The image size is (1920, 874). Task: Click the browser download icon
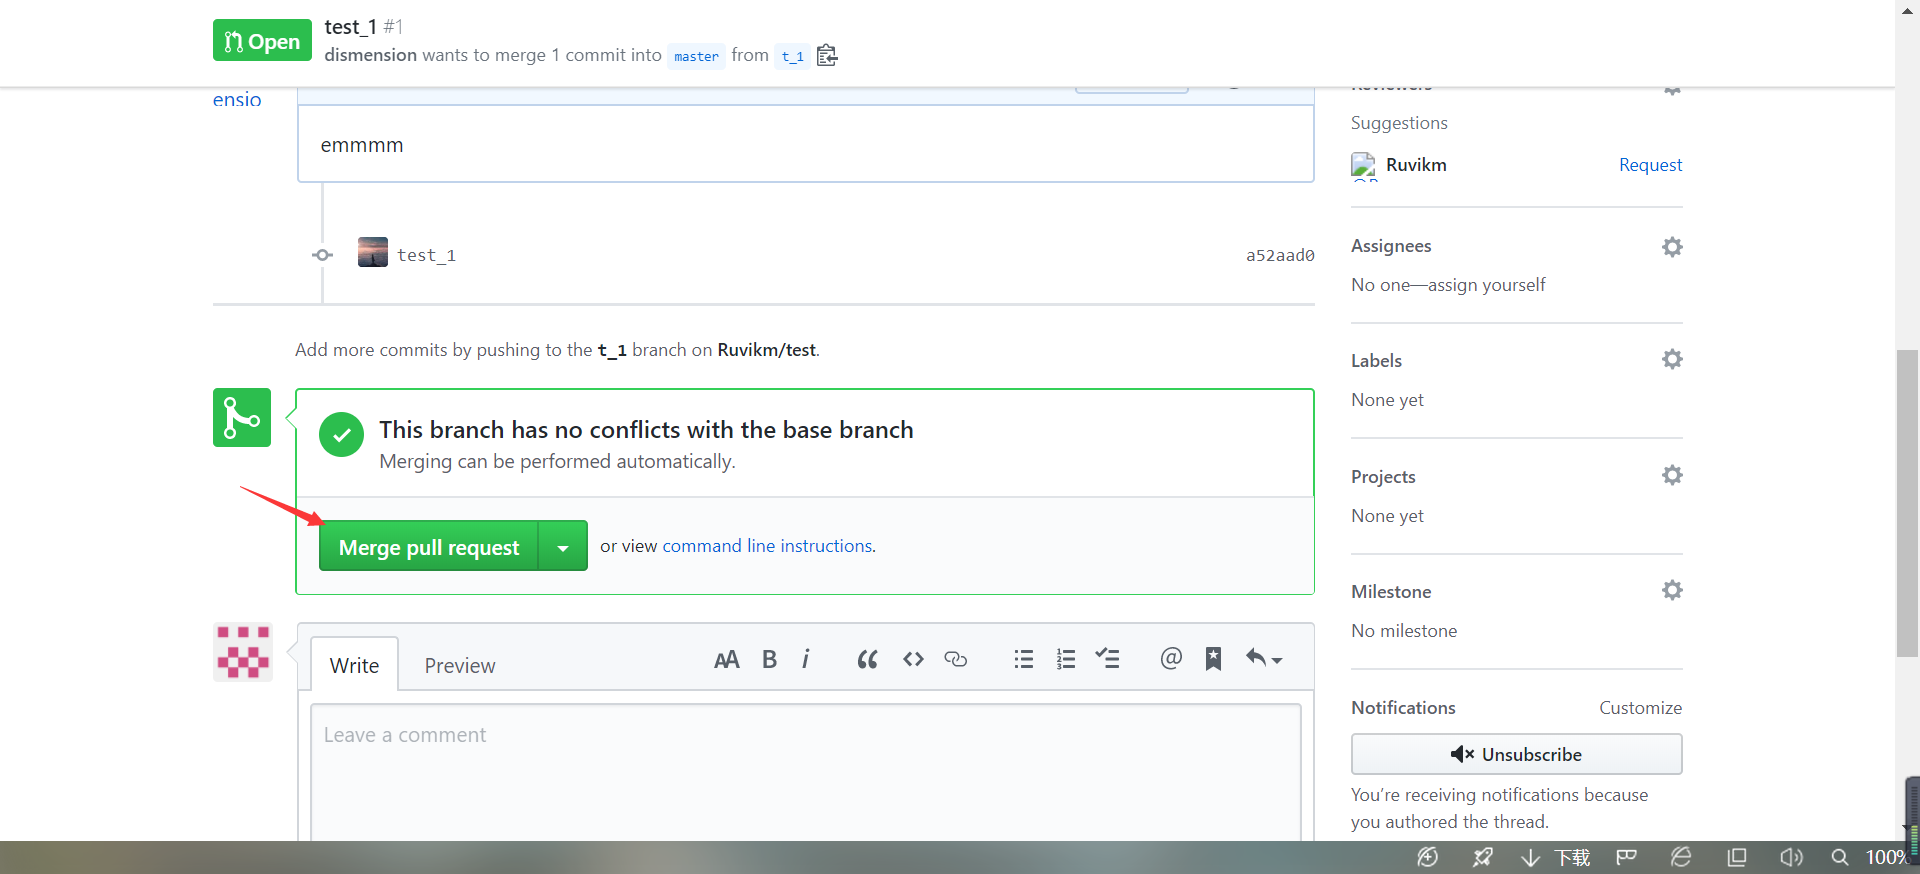tap(1530, 858)
